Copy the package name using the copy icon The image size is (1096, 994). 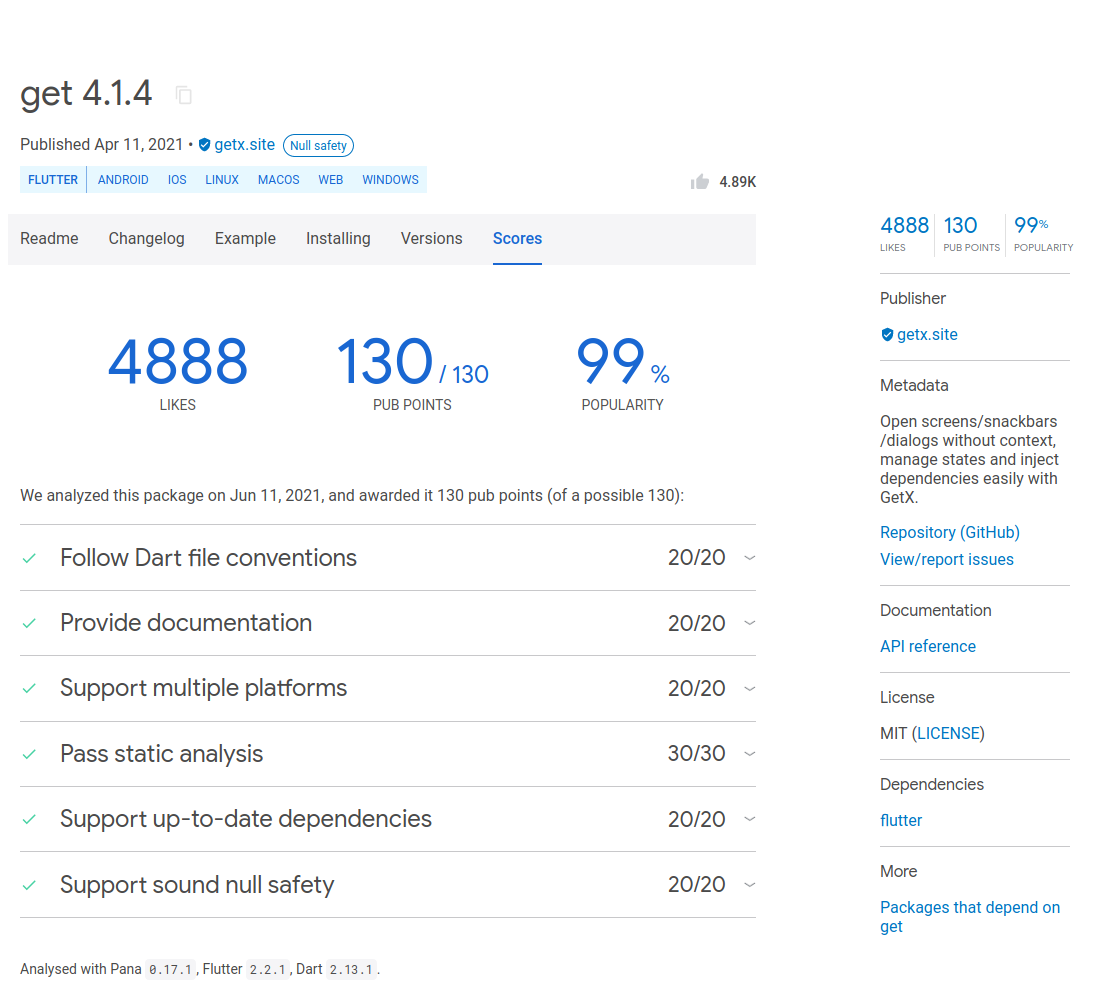183,95
